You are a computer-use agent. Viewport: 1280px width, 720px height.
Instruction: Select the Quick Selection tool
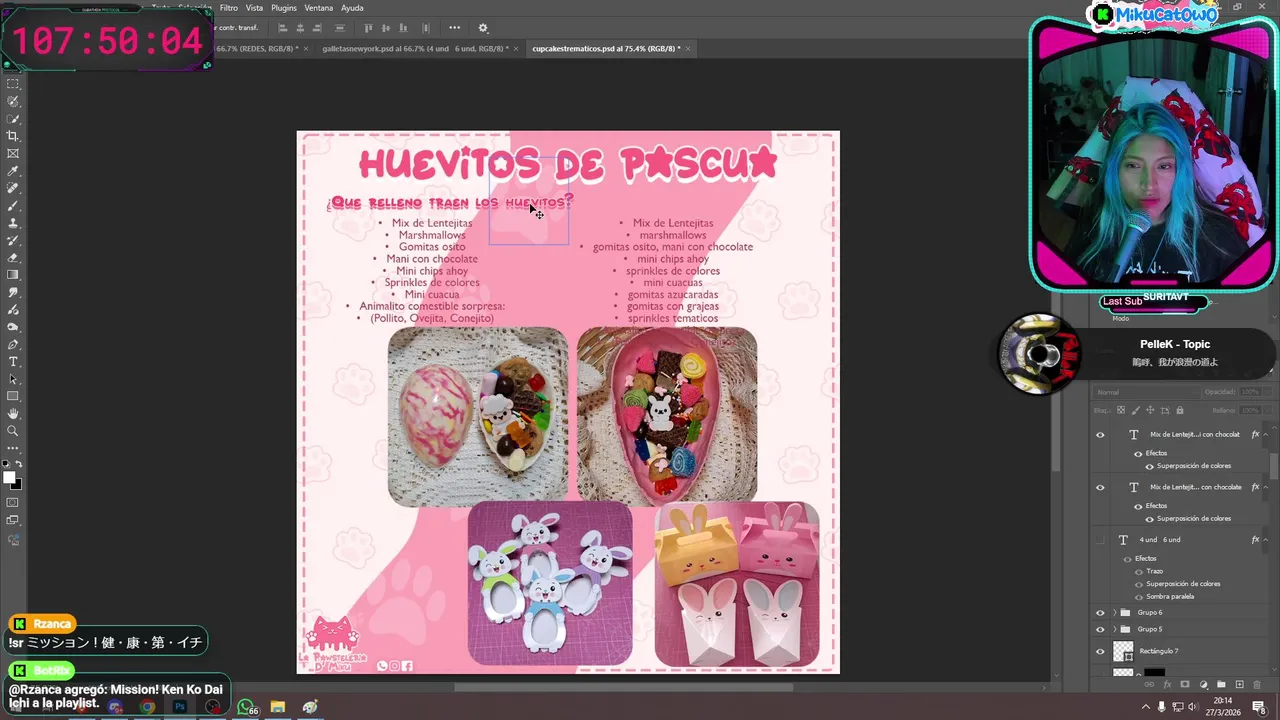click(x=13, y=119)
